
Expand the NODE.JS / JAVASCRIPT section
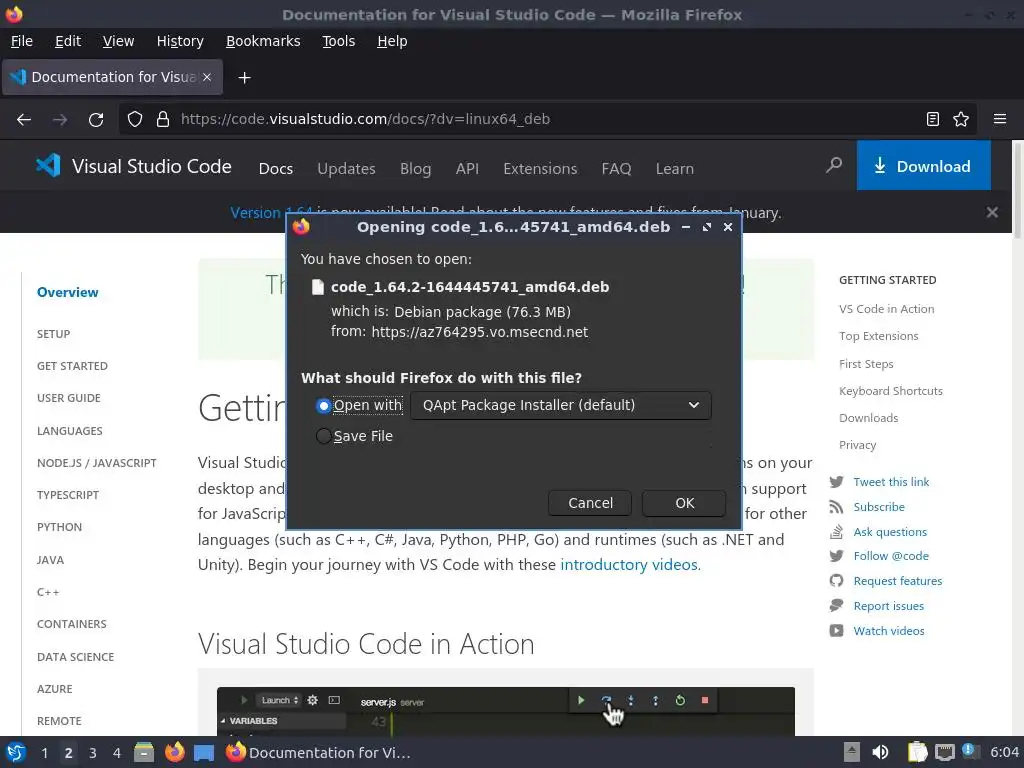coord(97,463)
